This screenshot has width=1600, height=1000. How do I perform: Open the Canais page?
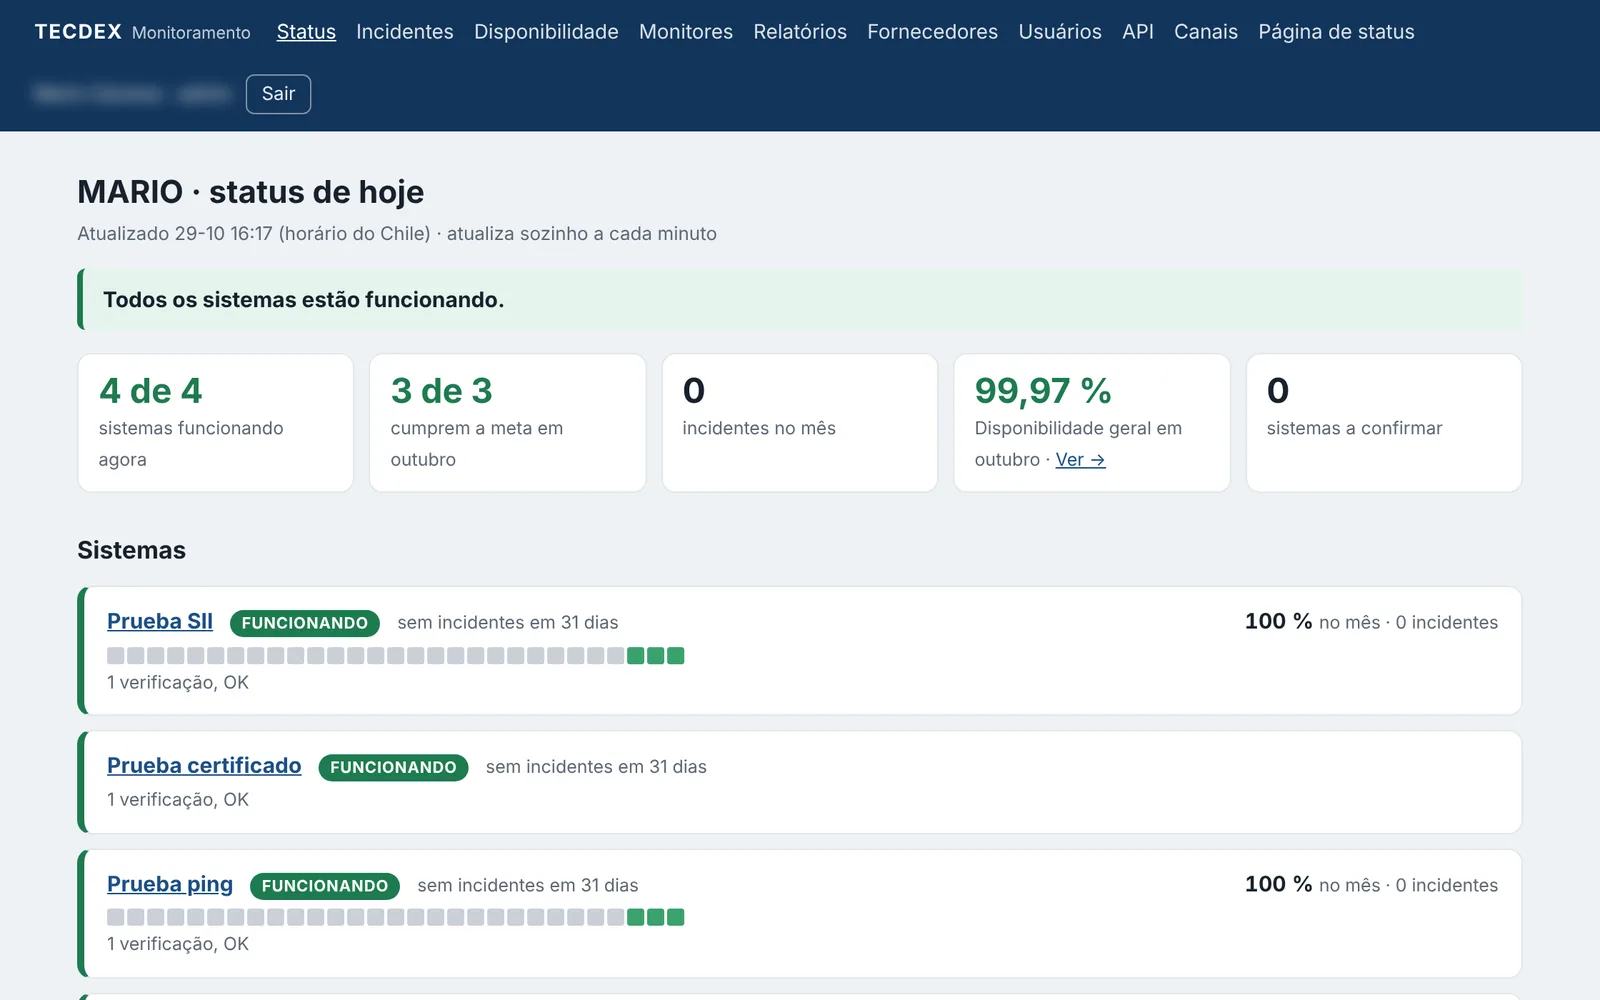(x=1206, y=32)
